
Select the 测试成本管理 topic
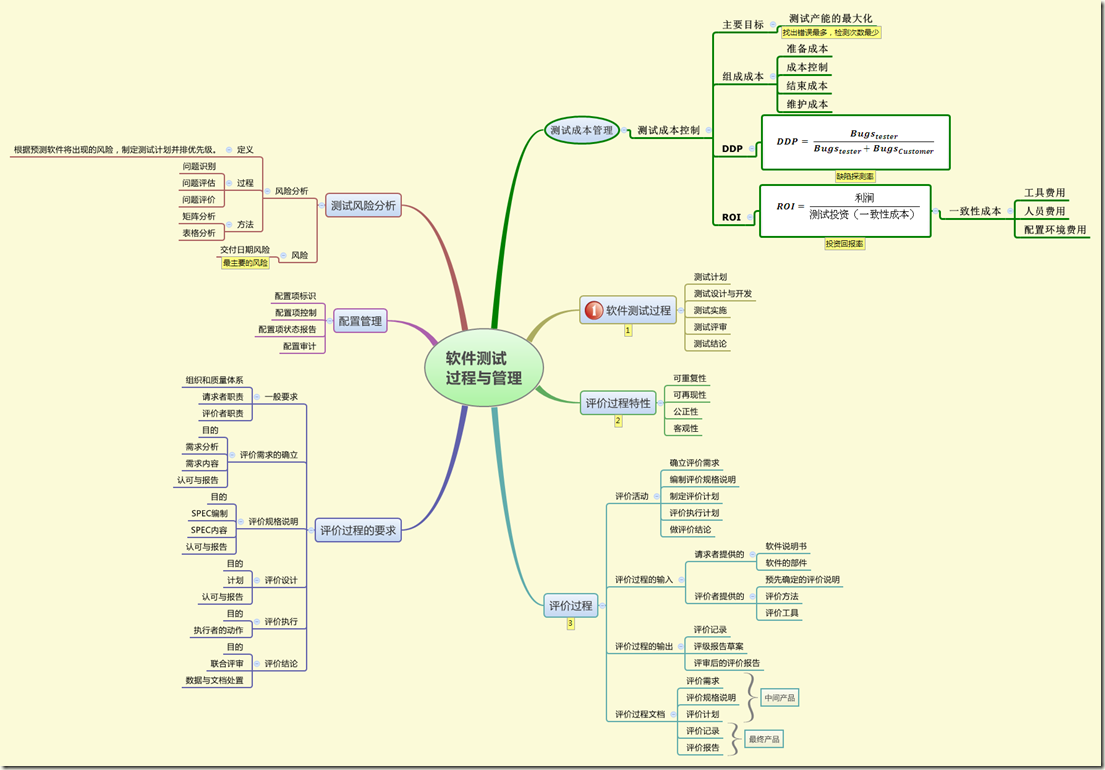[x=581, y=130]
